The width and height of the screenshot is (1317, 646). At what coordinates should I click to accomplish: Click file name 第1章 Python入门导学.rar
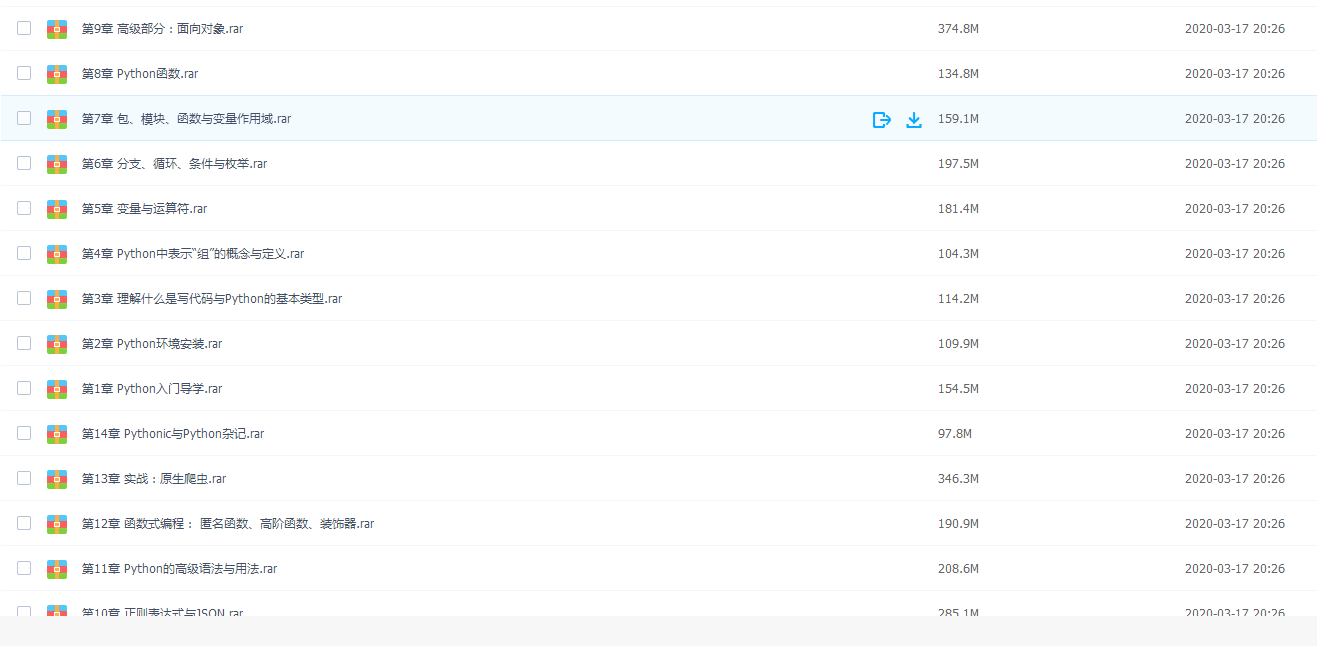(152, 389)
